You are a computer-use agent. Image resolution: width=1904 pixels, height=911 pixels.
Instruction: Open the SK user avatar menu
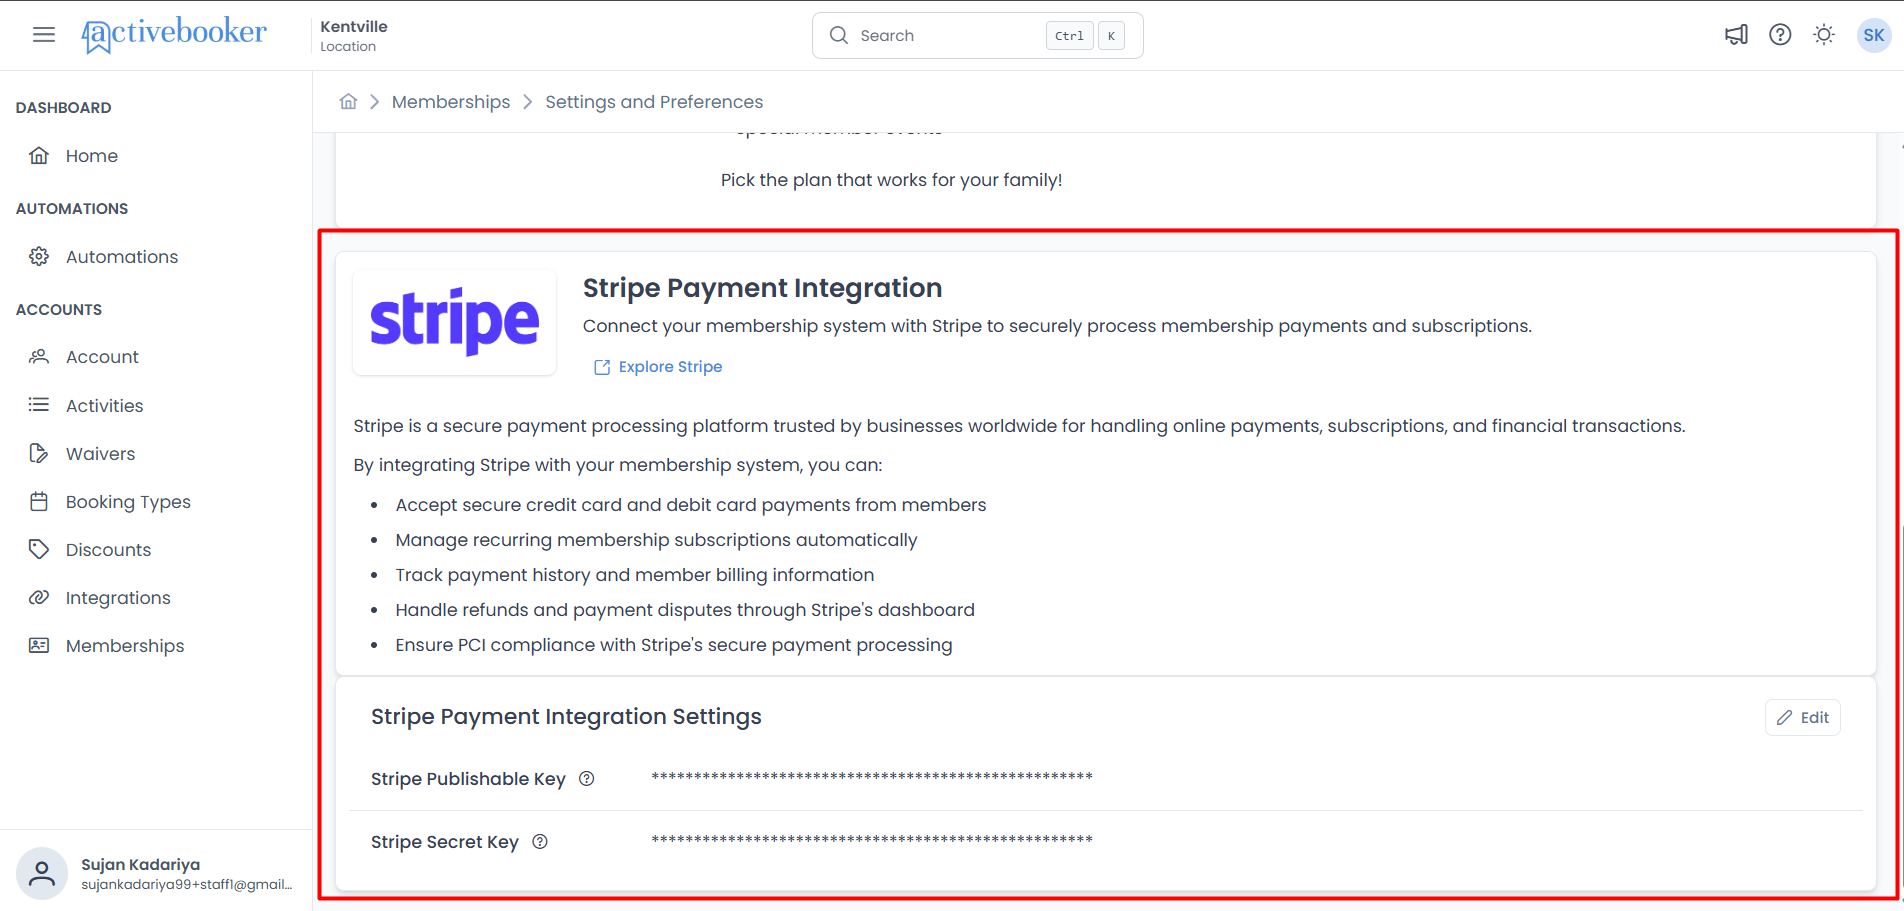[x=1873, y=35]
